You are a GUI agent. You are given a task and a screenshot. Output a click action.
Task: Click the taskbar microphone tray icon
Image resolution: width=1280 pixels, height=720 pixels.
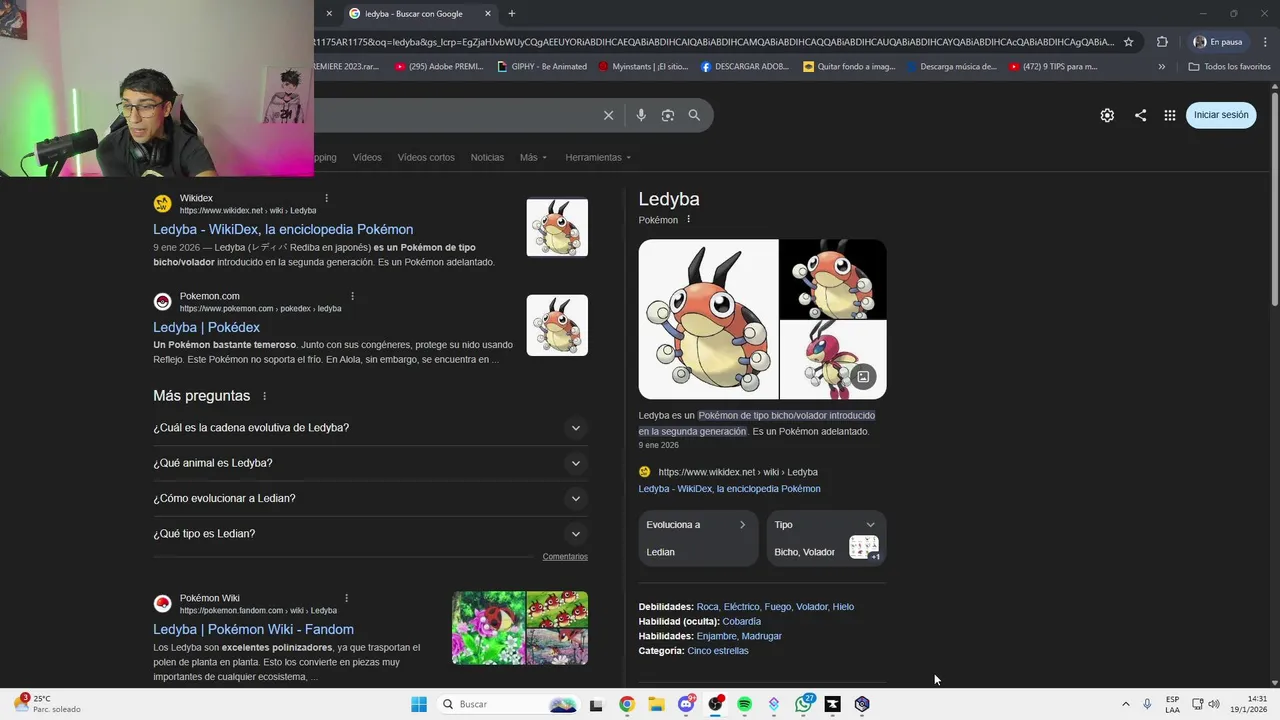pyautogui.click(x=1147, y=704)
